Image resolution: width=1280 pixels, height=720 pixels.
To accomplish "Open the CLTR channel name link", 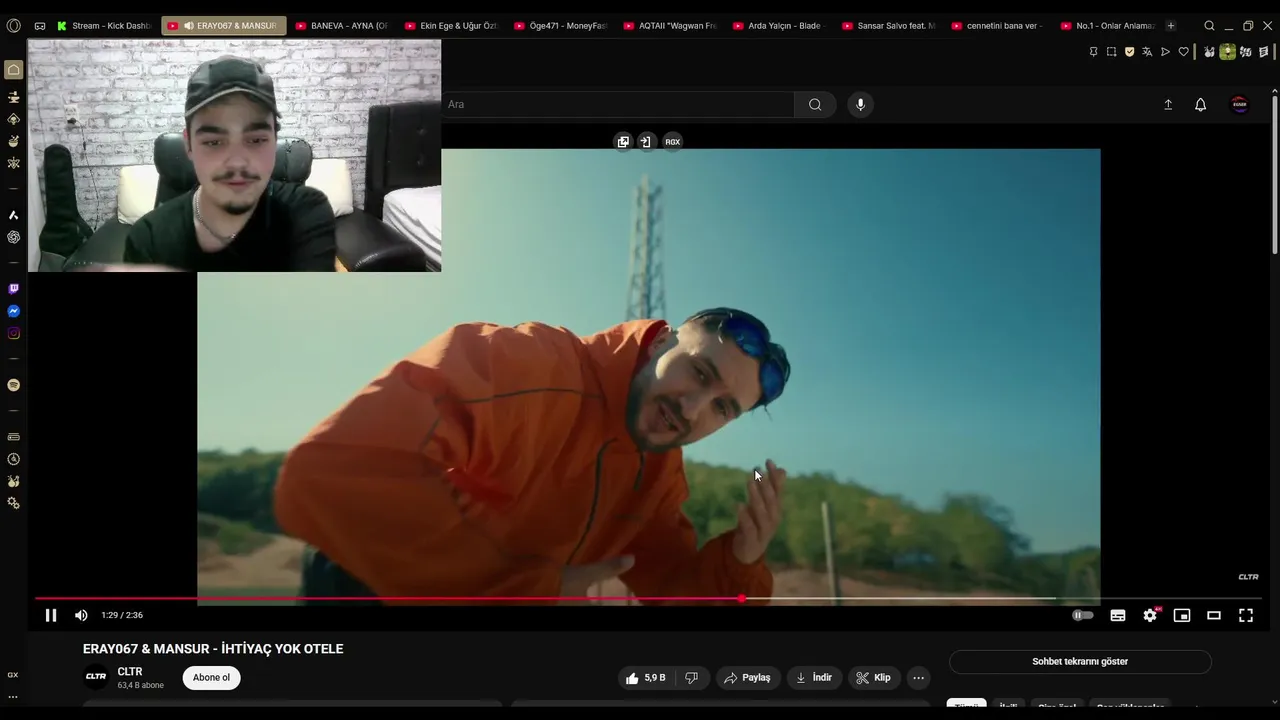I will [x=130, y=672].
